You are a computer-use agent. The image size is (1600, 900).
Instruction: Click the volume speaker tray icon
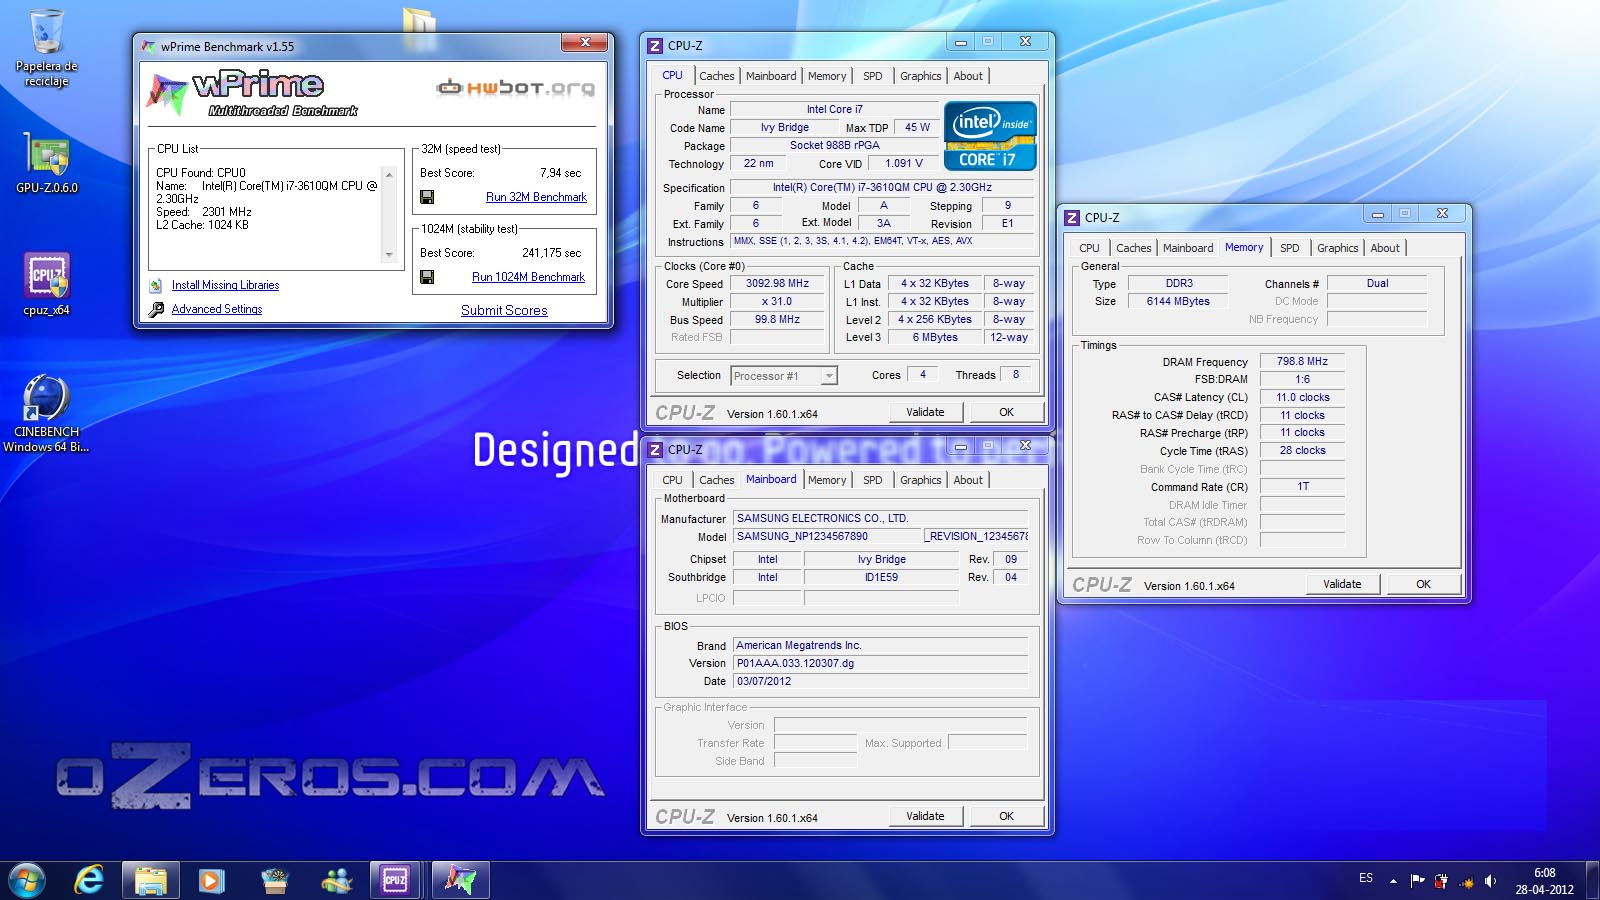[x=1490, y=881]
